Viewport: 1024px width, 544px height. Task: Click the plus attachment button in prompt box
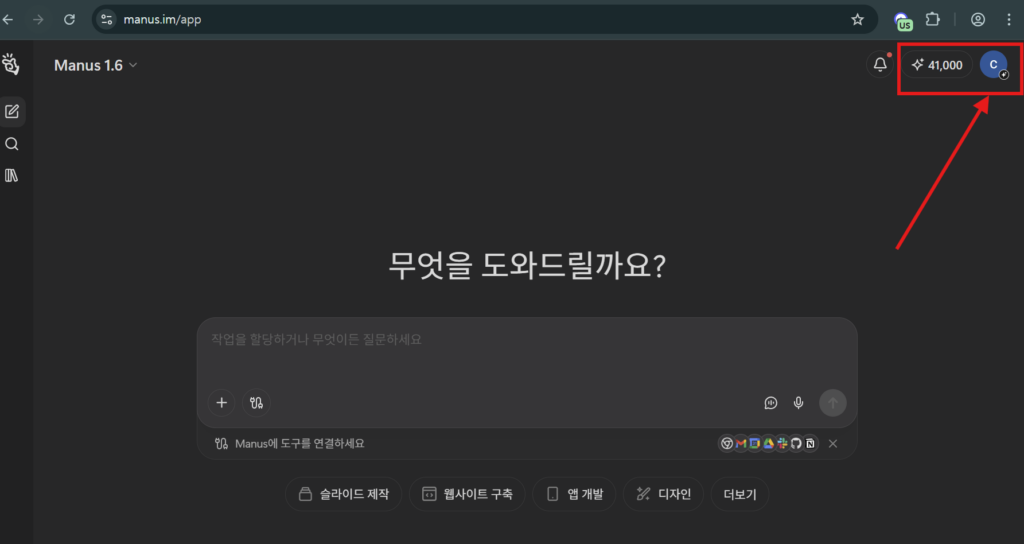click(222, 403)
